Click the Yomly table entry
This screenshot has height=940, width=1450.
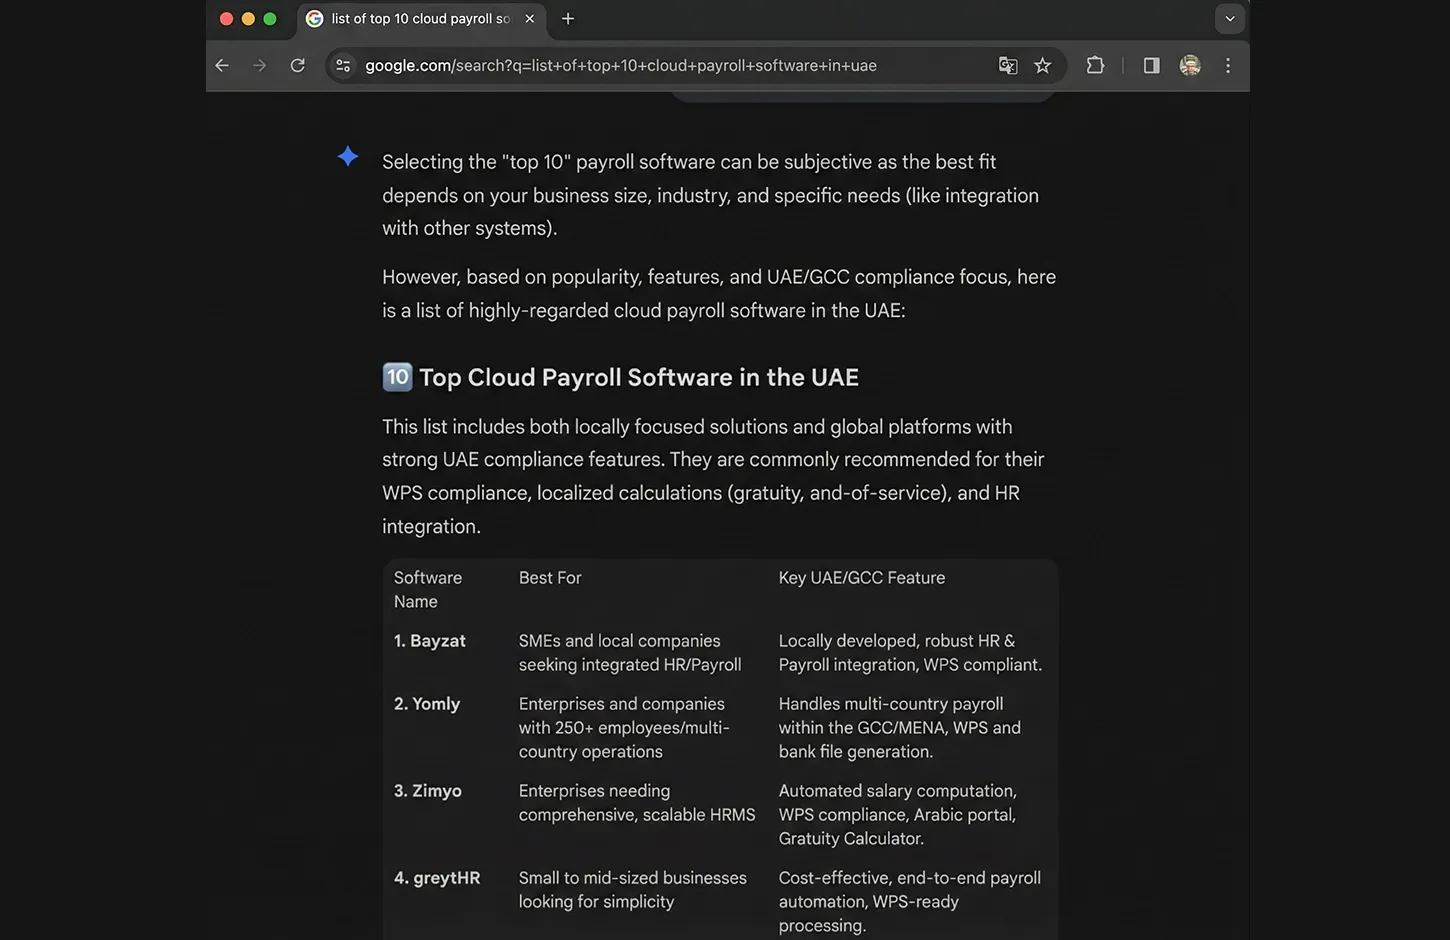point(435,704)
